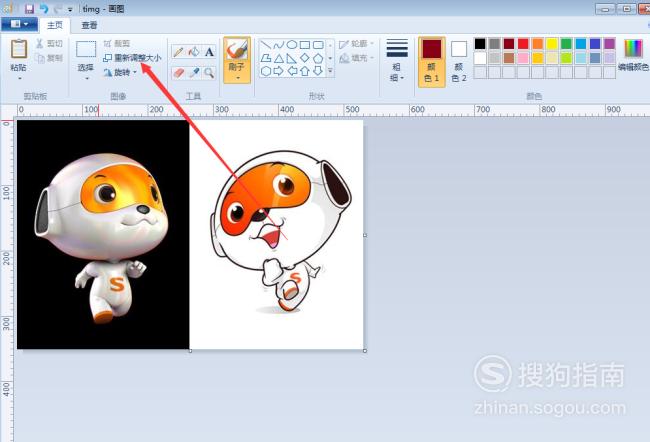This screenshot has height=442, width=650.
Task: Pick the orange color swatch in top row
Action: coord(538,44)
